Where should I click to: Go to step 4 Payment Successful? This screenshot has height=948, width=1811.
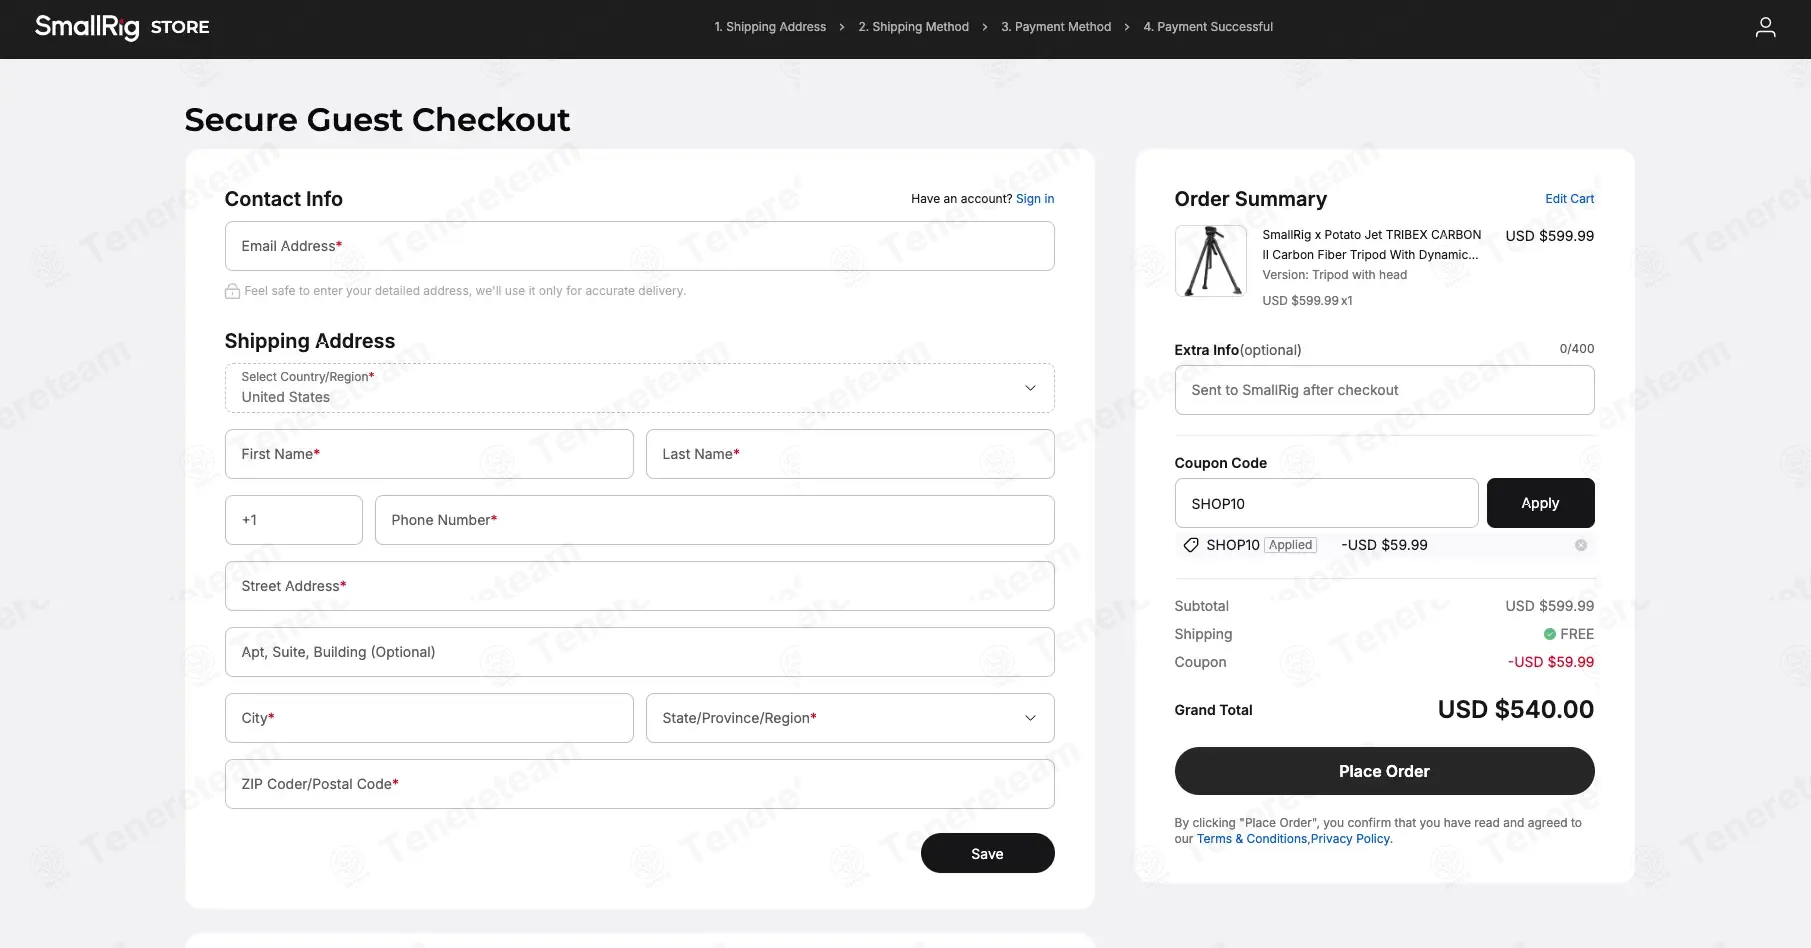(1208, 27)
